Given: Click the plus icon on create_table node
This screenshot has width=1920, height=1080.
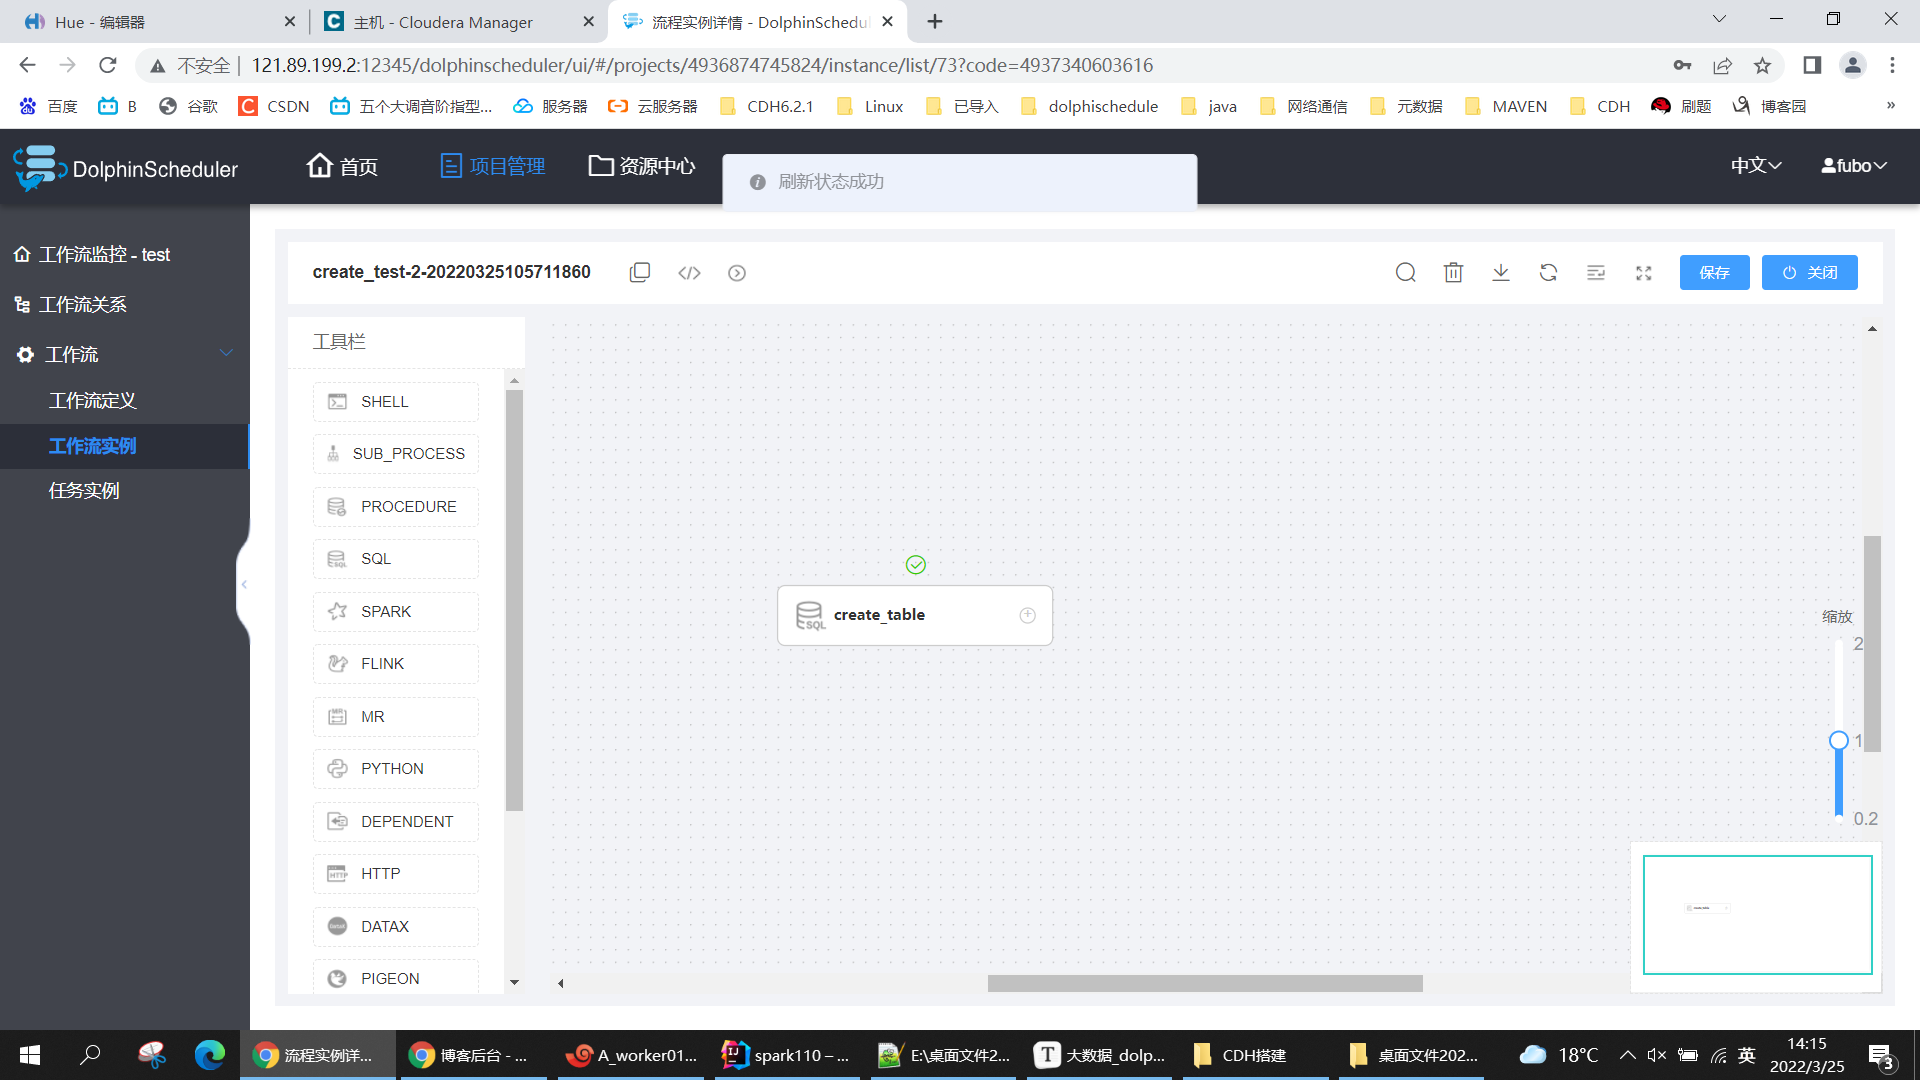Looking at the screenshot, I should 1027,615.
